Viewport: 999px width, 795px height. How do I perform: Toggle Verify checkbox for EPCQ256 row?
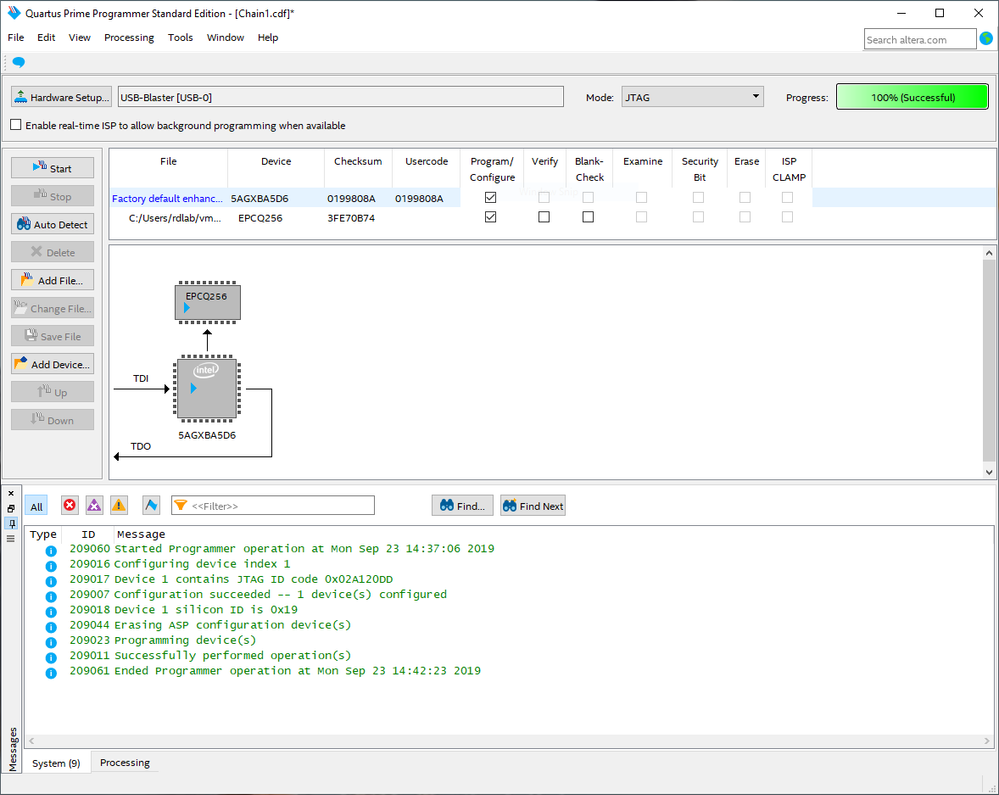click(x=544, y=217)
